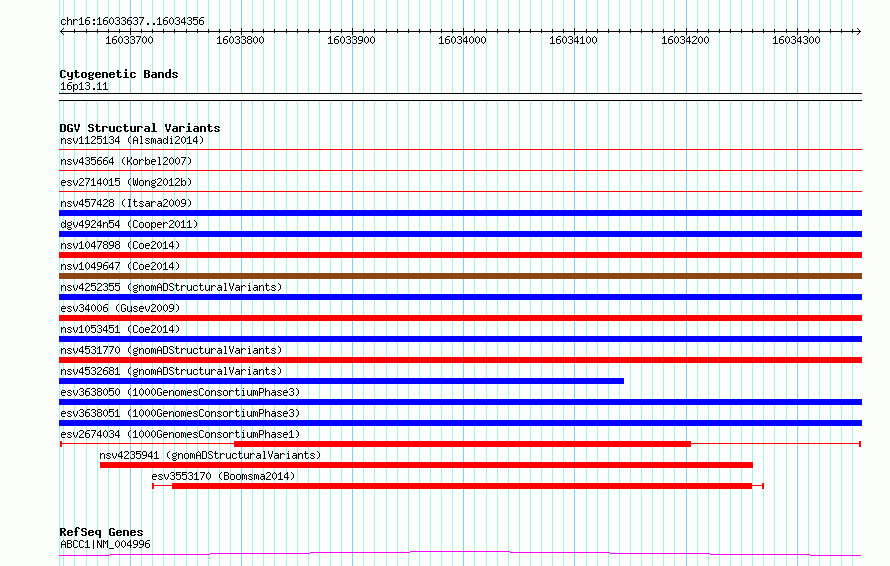The width and height of the screenshot is (890, 566).
Task: Select the esv34006 (Gusev2009) label
Action: tap(120, 308)
